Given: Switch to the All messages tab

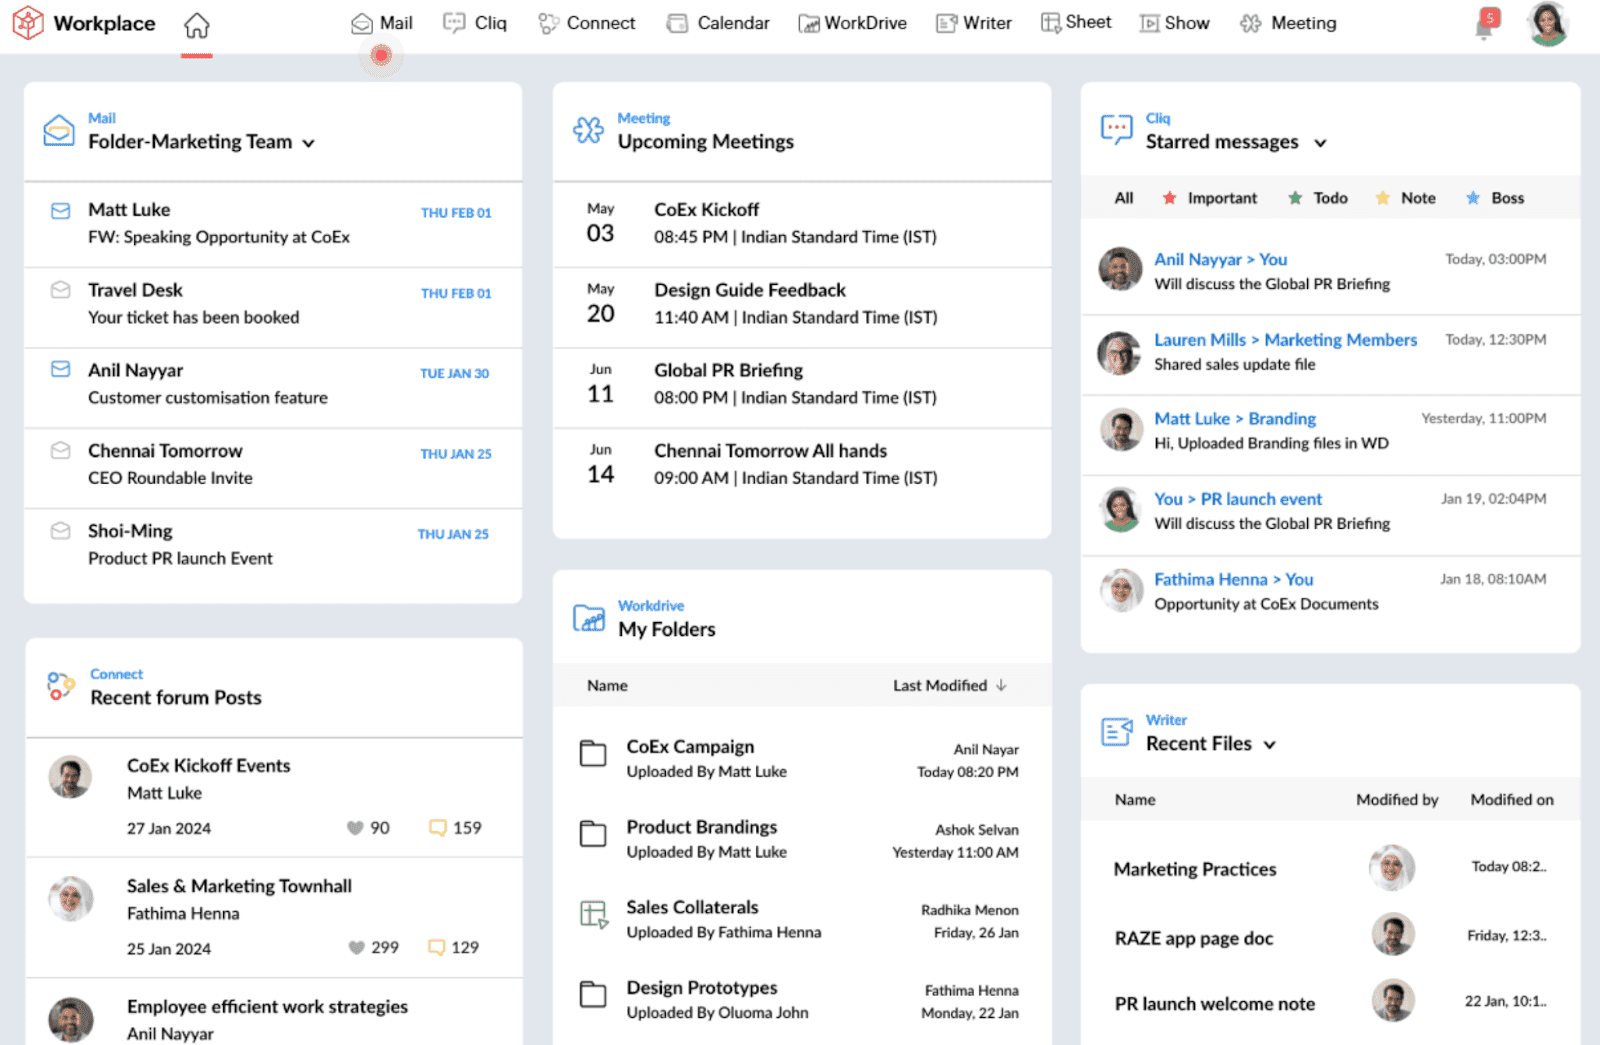Looking at the screenshot, I should point(1122,197).
